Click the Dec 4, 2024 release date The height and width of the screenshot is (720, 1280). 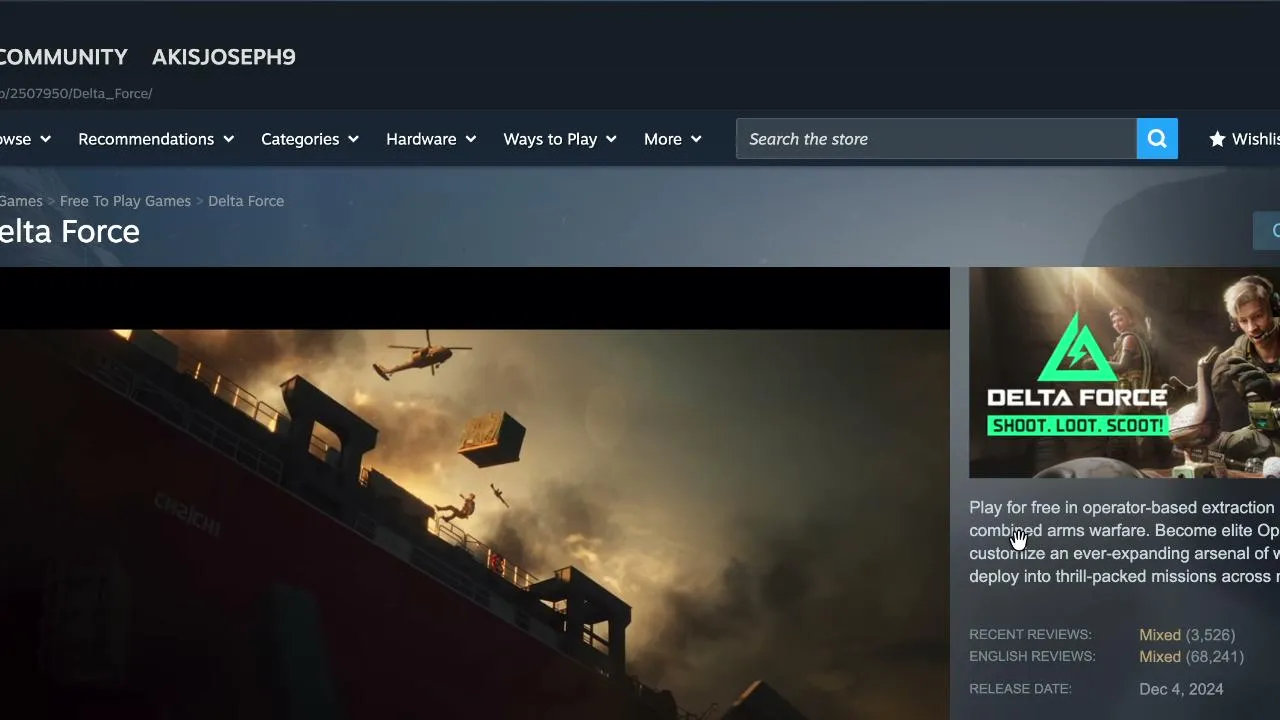coord(1181,689)
